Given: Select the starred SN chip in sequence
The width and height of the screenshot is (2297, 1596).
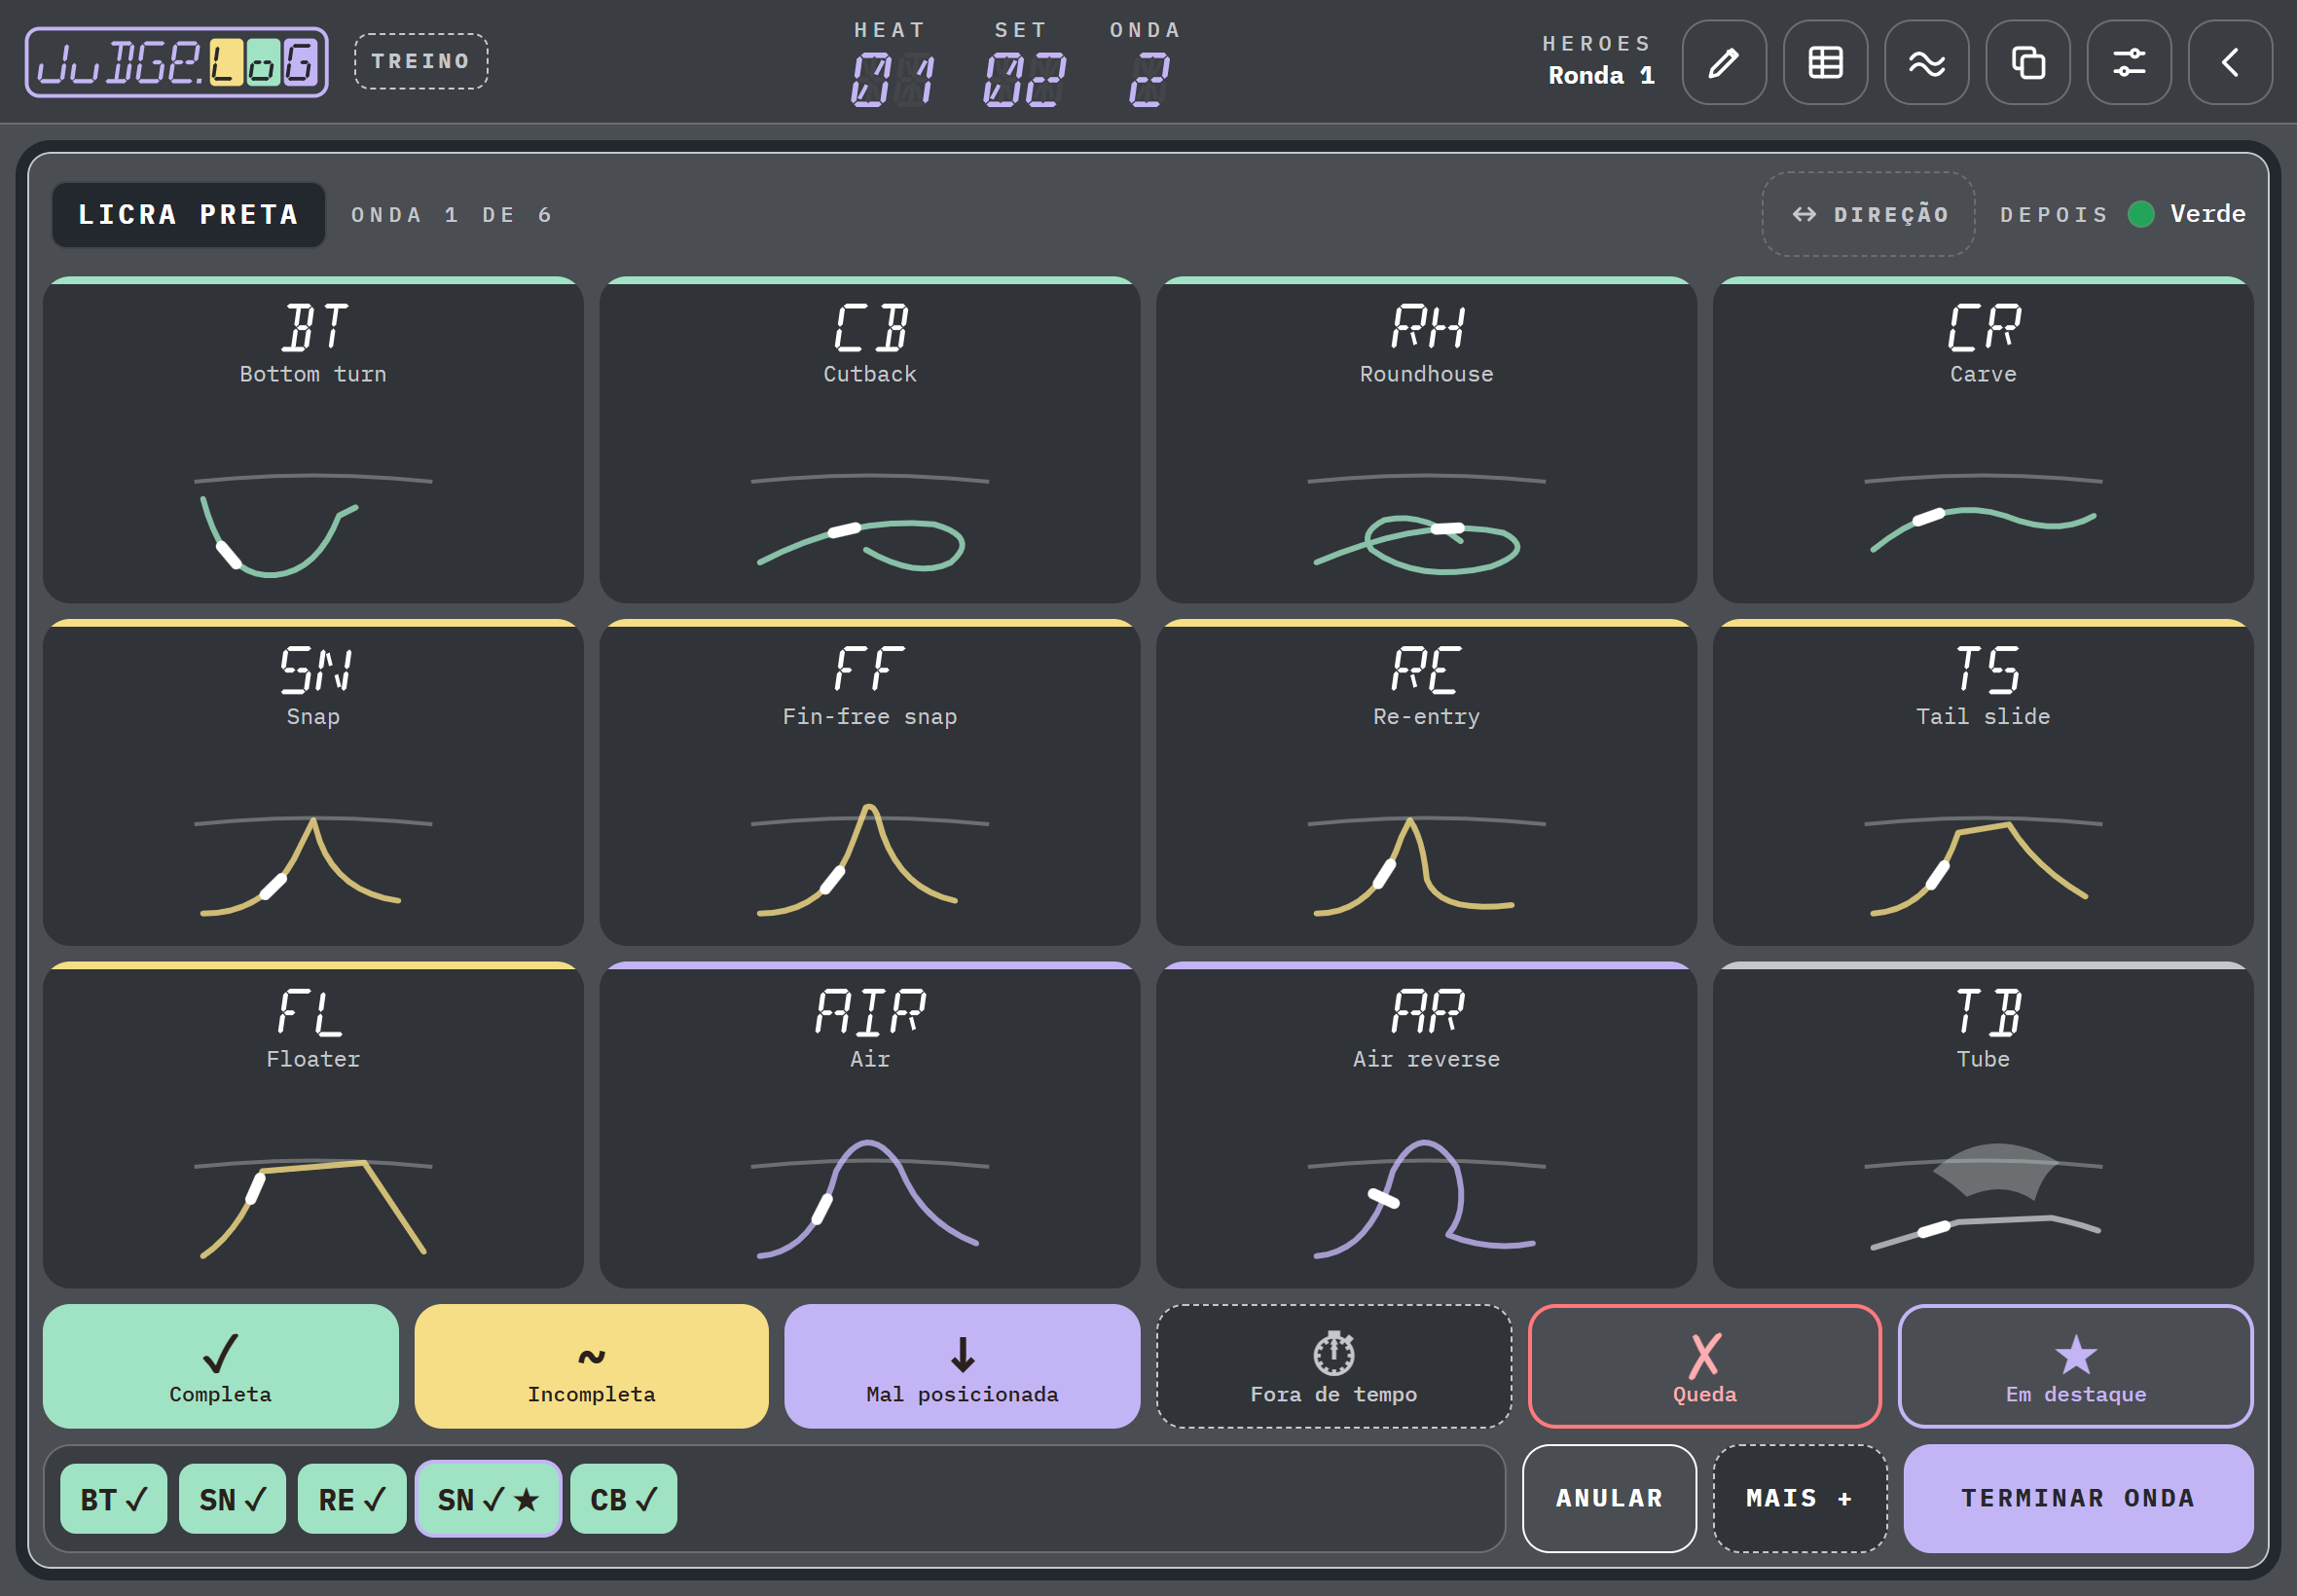Looking at the screenshot, I should tap(488, 1499).
